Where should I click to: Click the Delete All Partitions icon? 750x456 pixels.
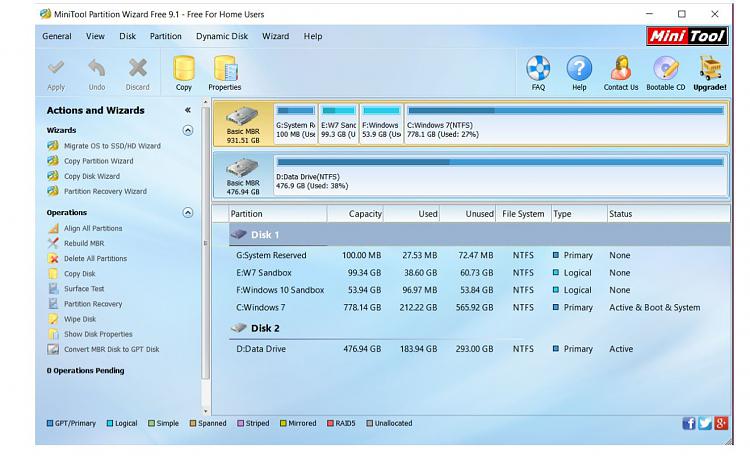[x=53, y=258]
